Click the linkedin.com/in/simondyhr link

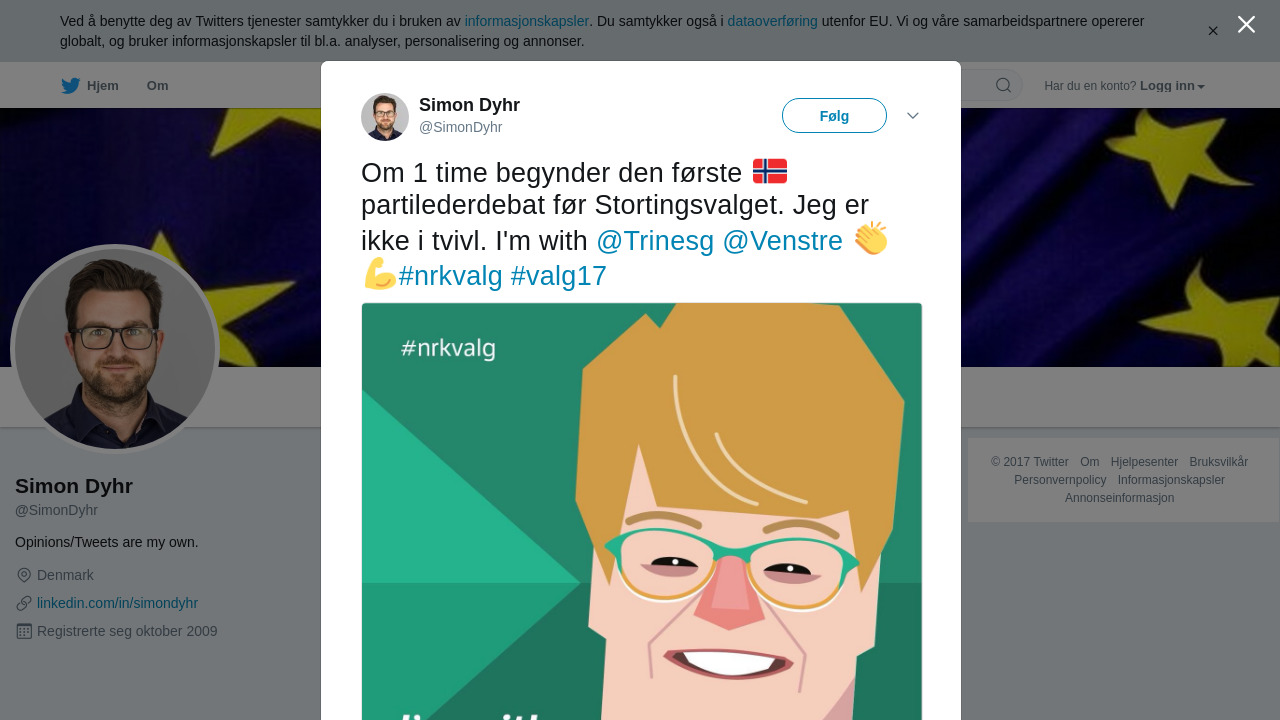(x=117, y=603)
